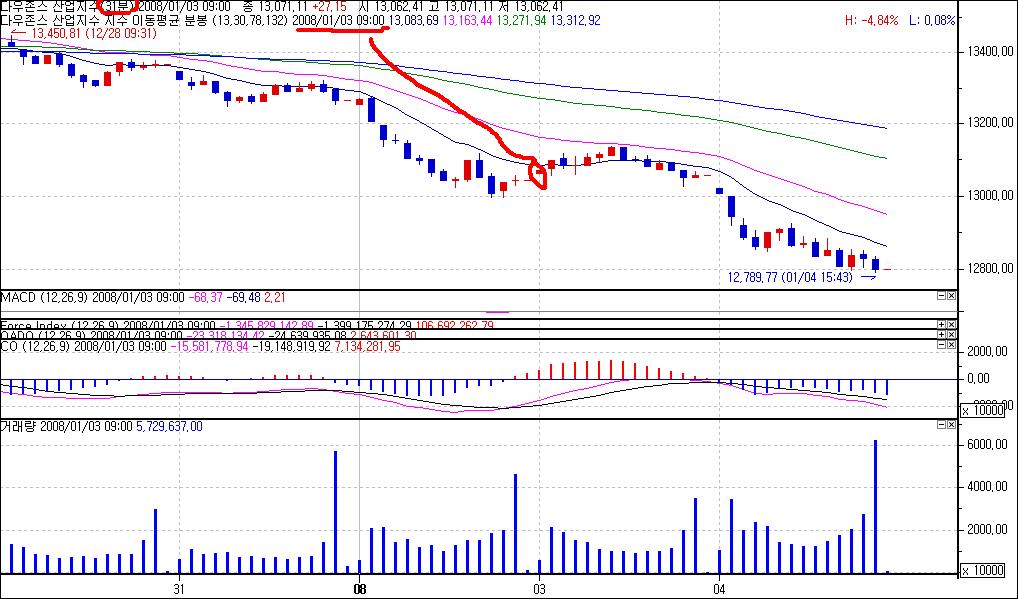
Task: Collapse the 거래량 volume panel
Action: tap(941, 425)
